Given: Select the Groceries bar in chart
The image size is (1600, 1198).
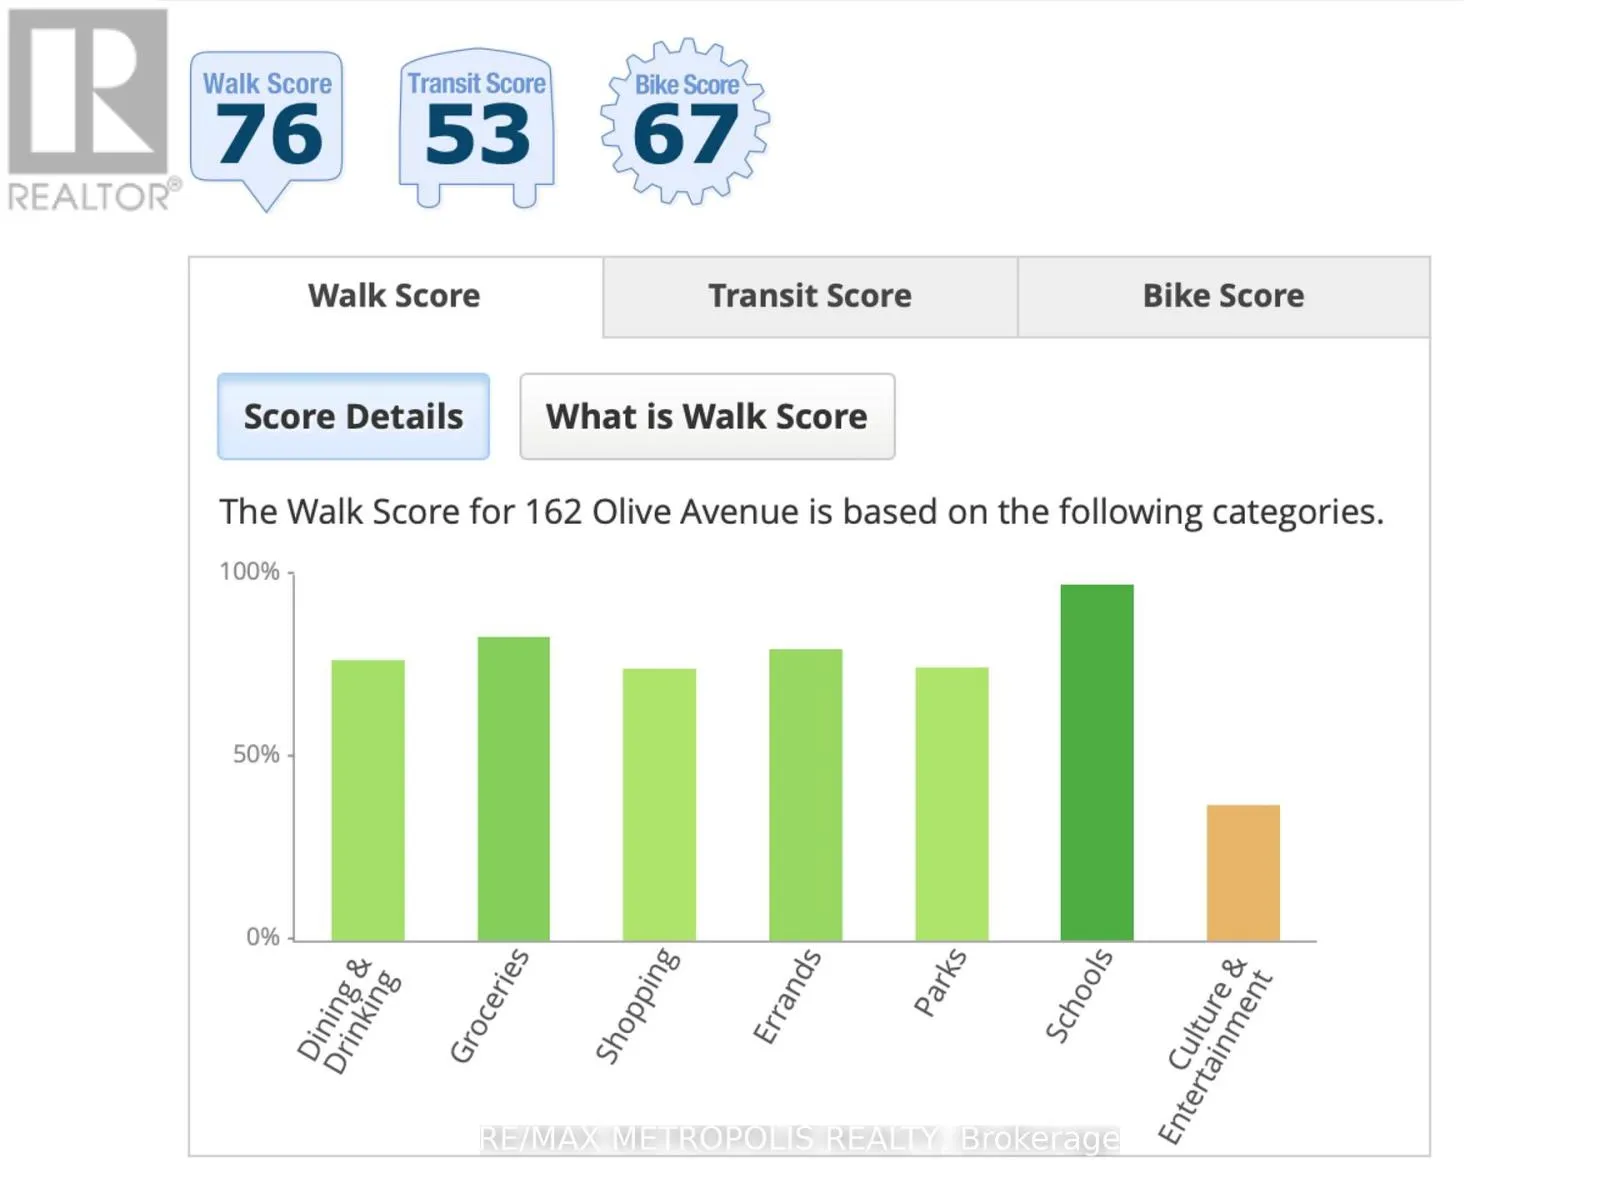Looking at the screenshot, I should pos(514,789).
